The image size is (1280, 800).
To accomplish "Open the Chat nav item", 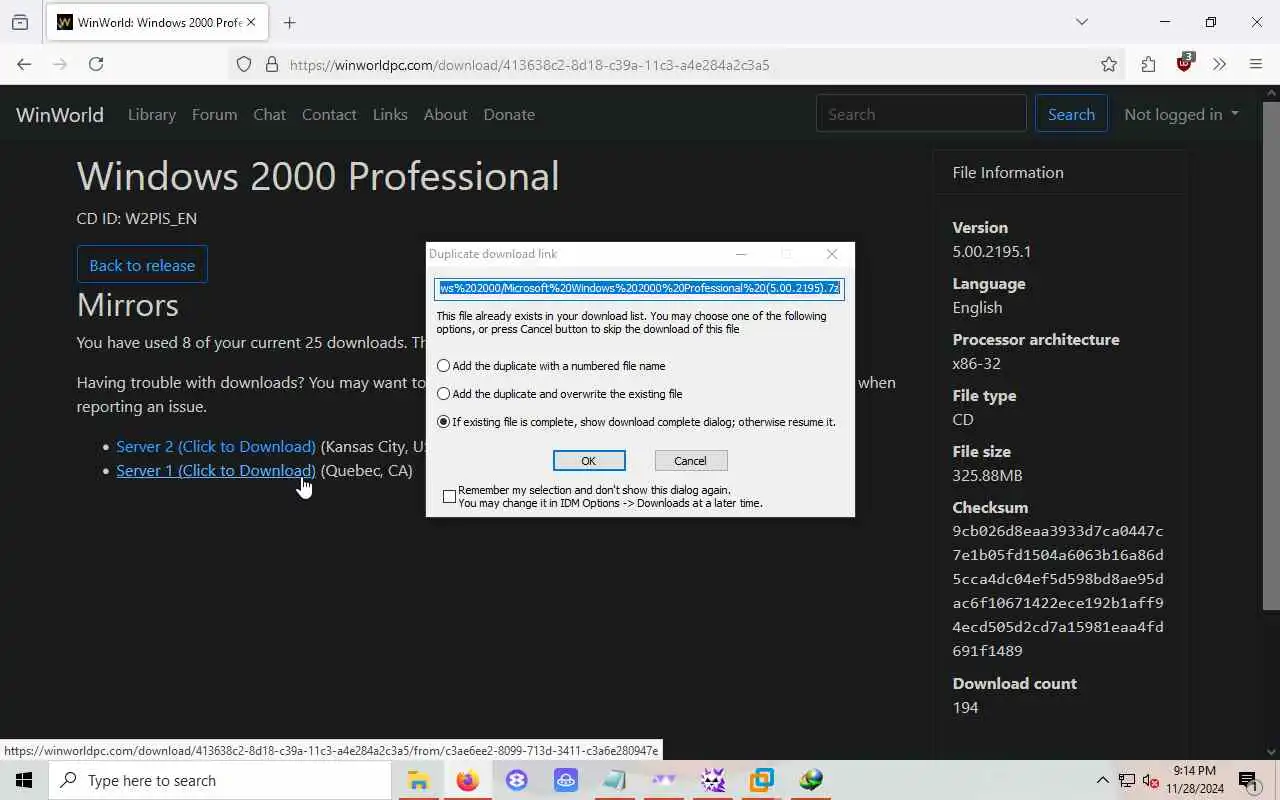I will (x=269, y=114).
